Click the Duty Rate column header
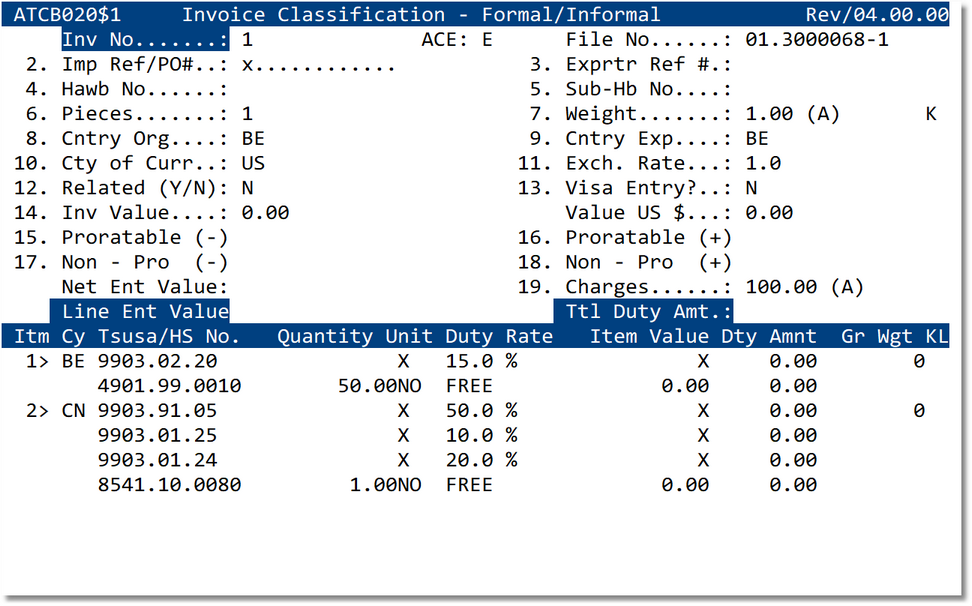The height and width of the screenshot is (606, 972). pos(498,336)
